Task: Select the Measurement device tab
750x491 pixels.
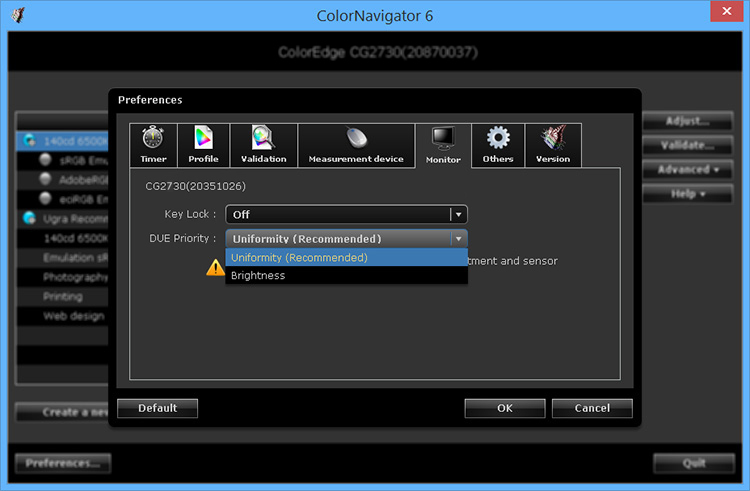Action: (356, 145)
